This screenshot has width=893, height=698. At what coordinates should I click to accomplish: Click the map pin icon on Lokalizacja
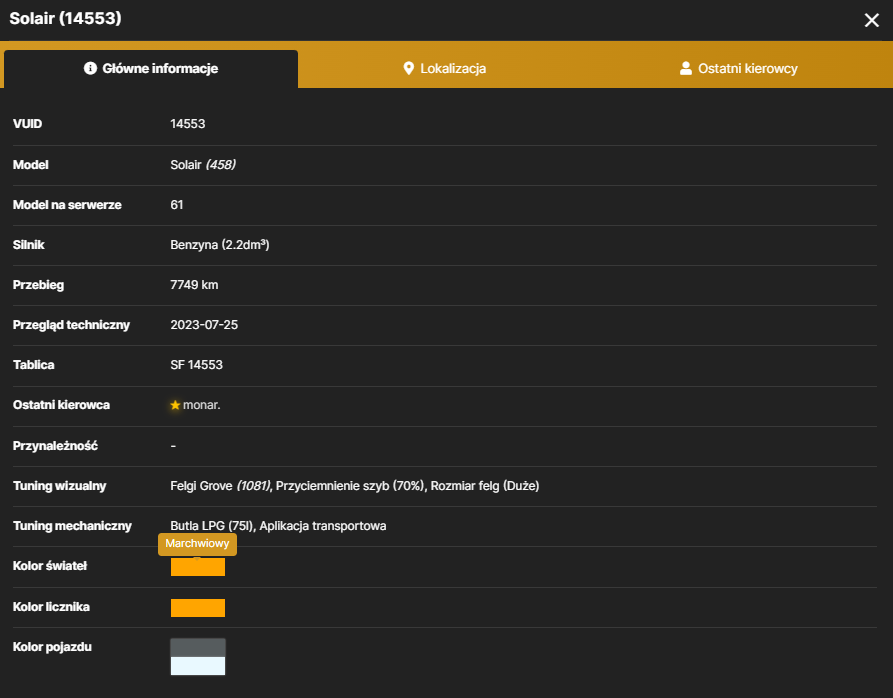coord(408,68)
